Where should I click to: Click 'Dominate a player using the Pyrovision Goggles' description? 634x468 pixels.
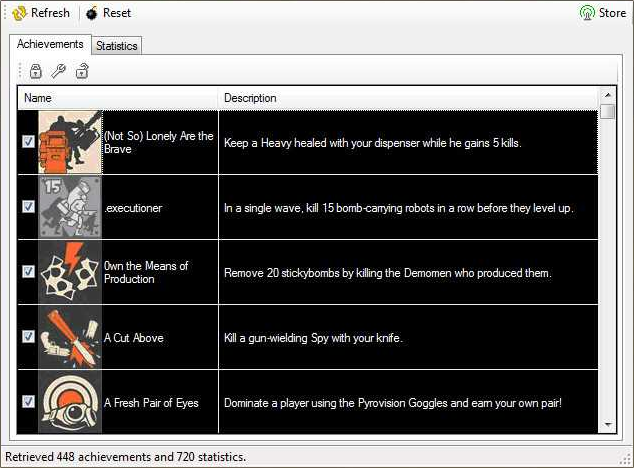pyautogui.click(x=393, y=403)
